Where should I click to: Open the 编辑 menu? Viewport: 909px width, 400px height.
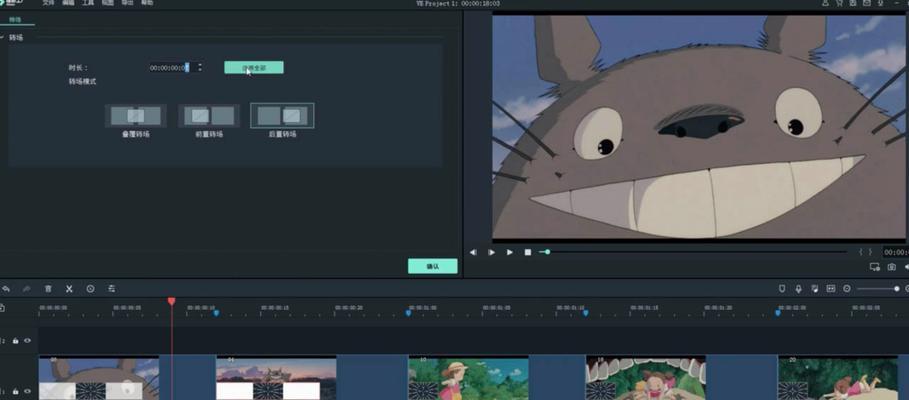68,3
